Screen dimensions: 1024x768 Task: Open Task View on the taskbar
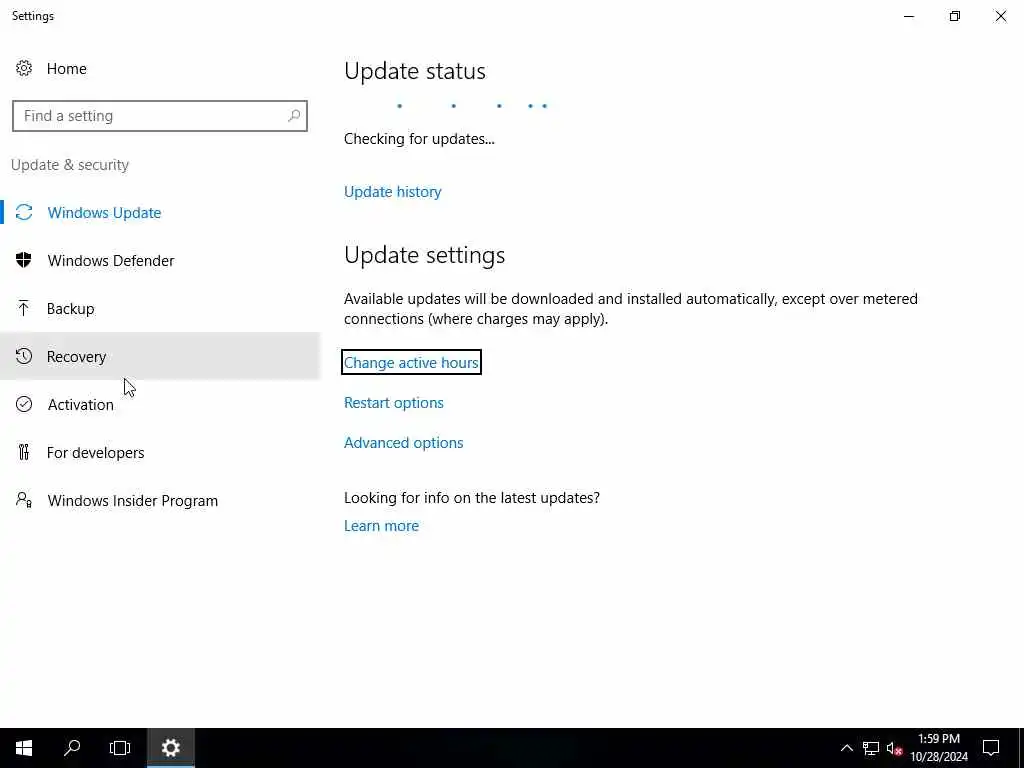120,748
